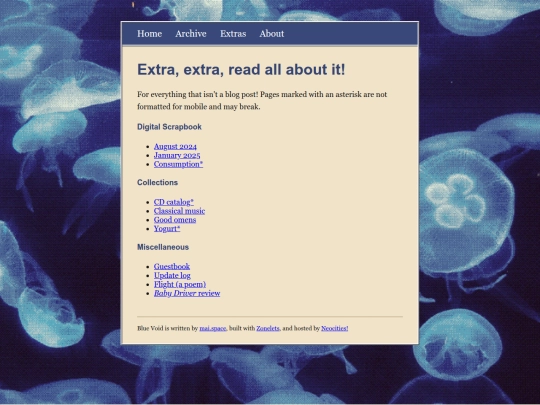The height and width of the screenshot is (405, 540).
Task: Open the August 2024 scrapbook link
Action: [x=175, y=147]
